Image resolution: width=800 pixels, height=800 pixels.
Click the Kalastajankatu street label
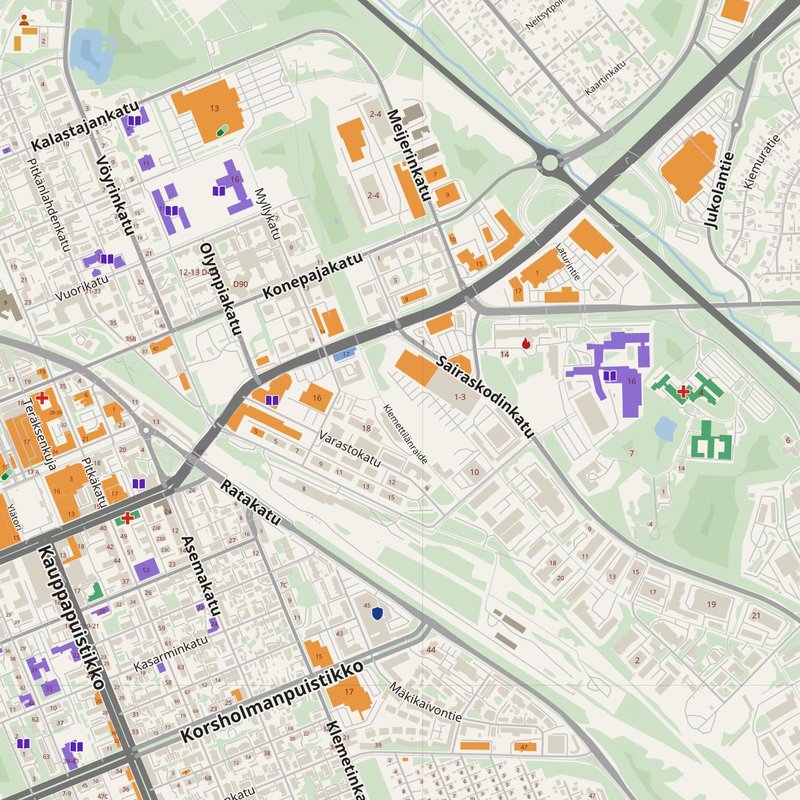click(x=85, y=126)
